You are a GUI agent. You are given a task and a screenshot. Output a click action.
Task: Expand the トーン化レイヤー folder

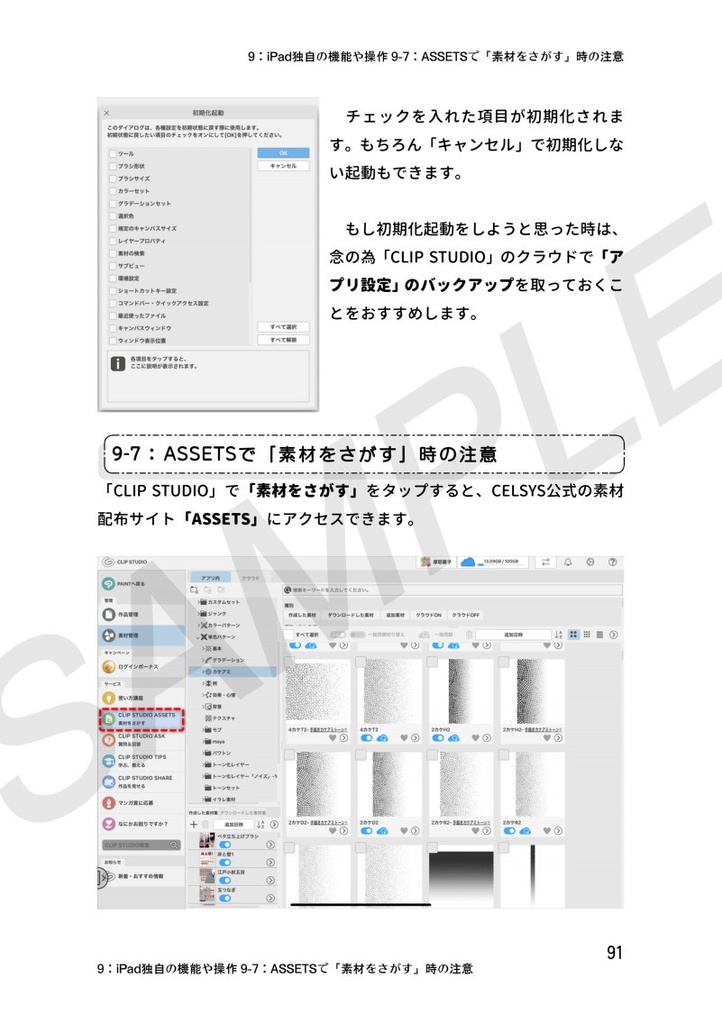(203, 764)
